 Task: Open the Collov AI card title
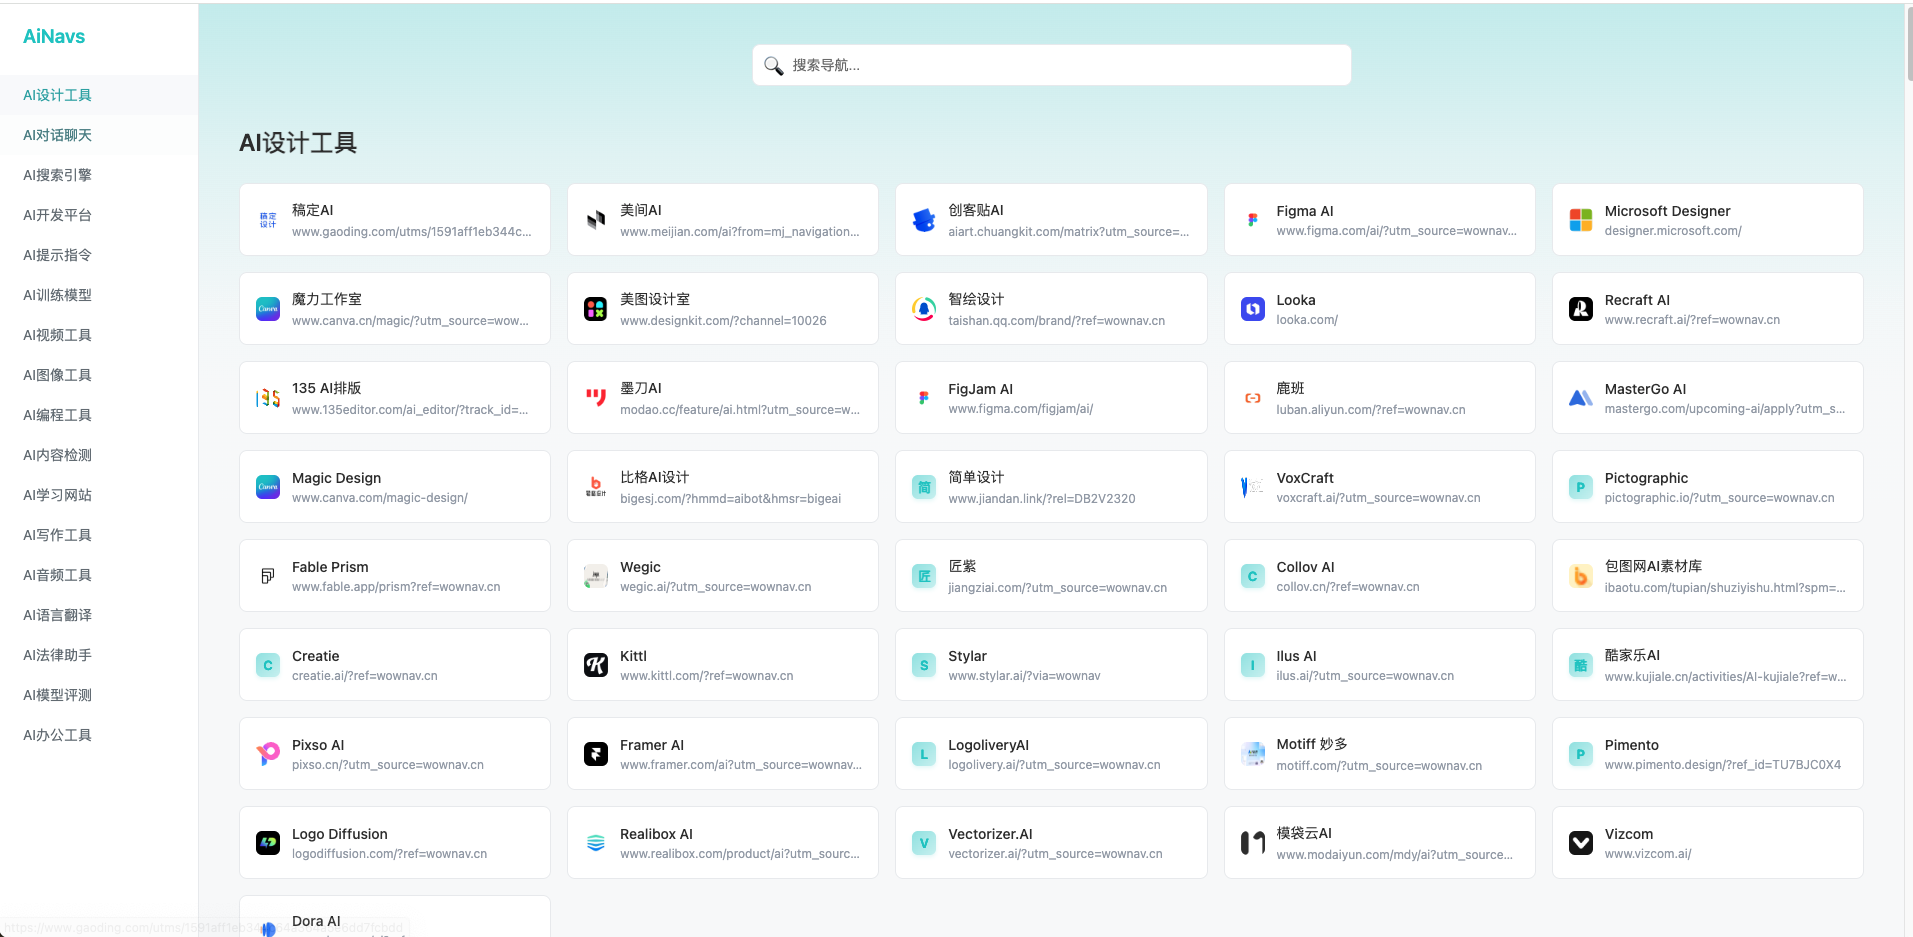click(x=1305, y=567)
